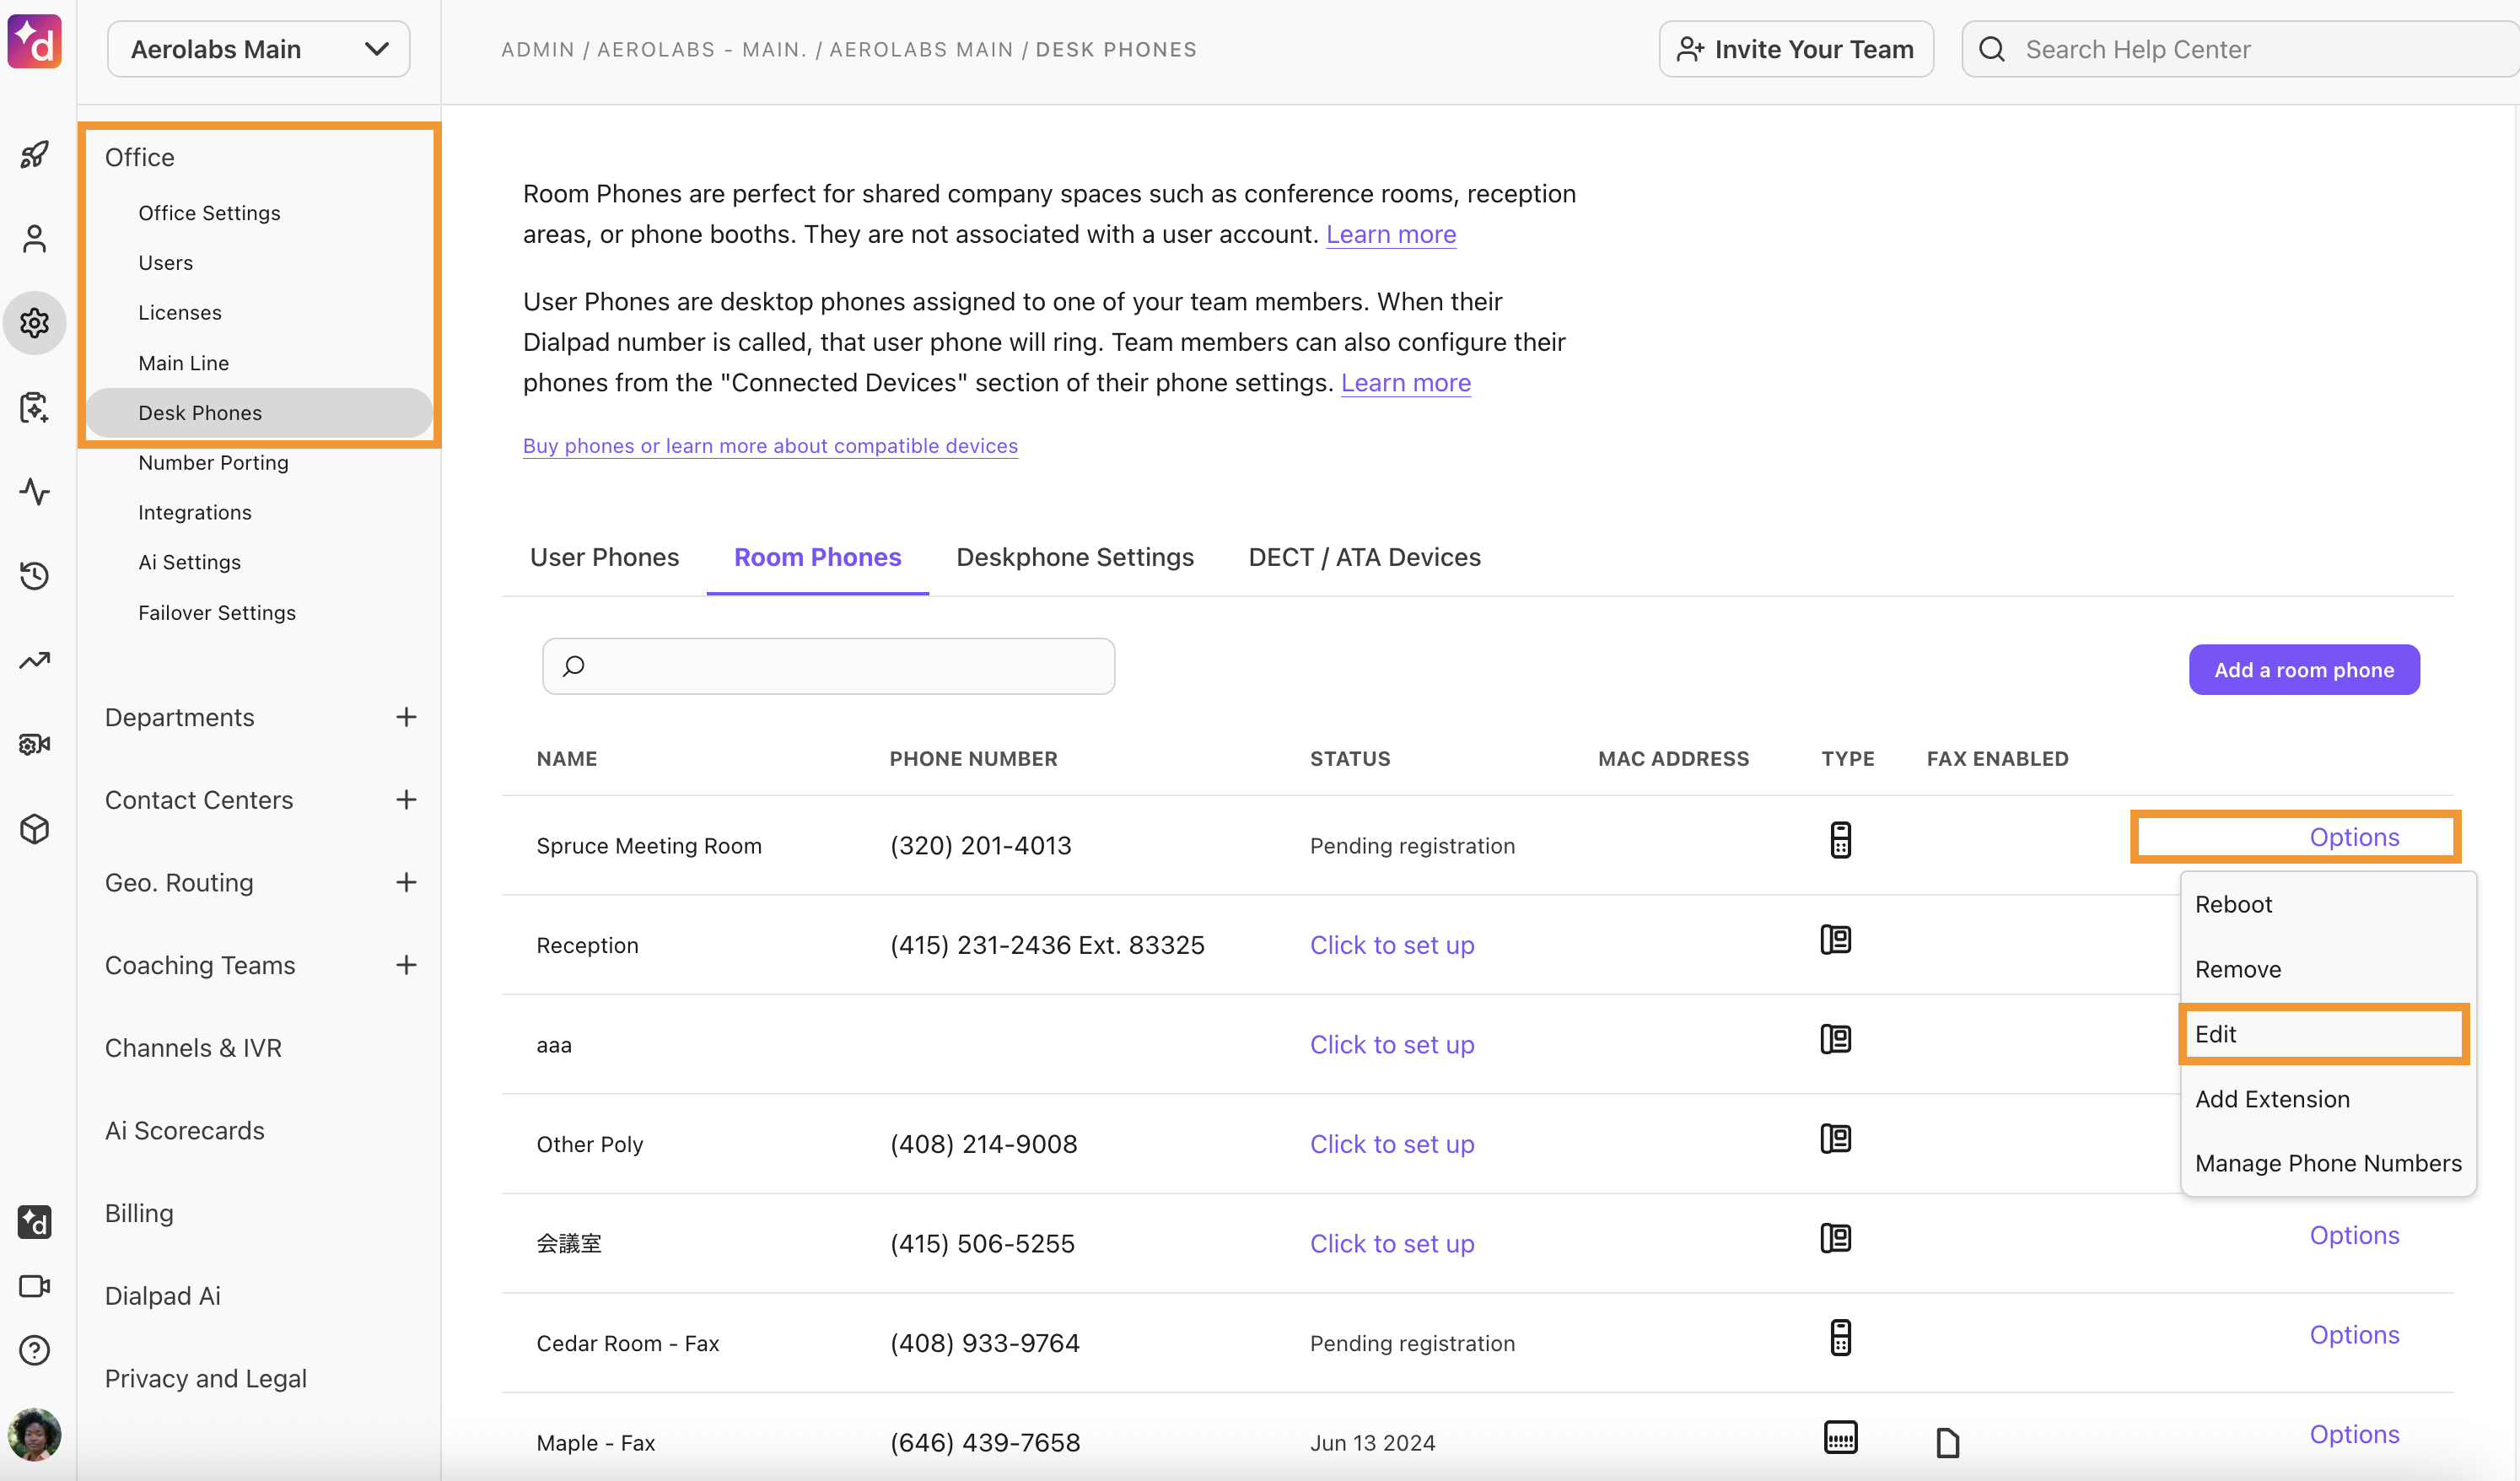Expand Contact Centers with the plus icon
Image resolution: width=2520 pixels, height=1481 pixels.
coord(406,800)
